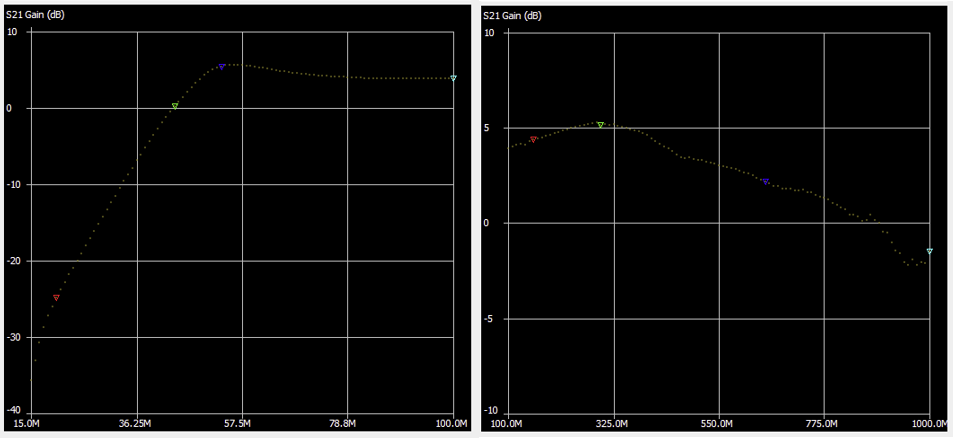The image size is (954, 438).
Task: Click the 775.0M frequency axis label
Action: pos(824,423)
